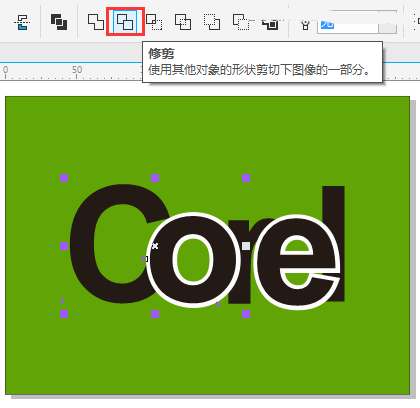Click the Front Minus Back icon
This screenshot has width=420, height=408.
(x=212, y=22)
